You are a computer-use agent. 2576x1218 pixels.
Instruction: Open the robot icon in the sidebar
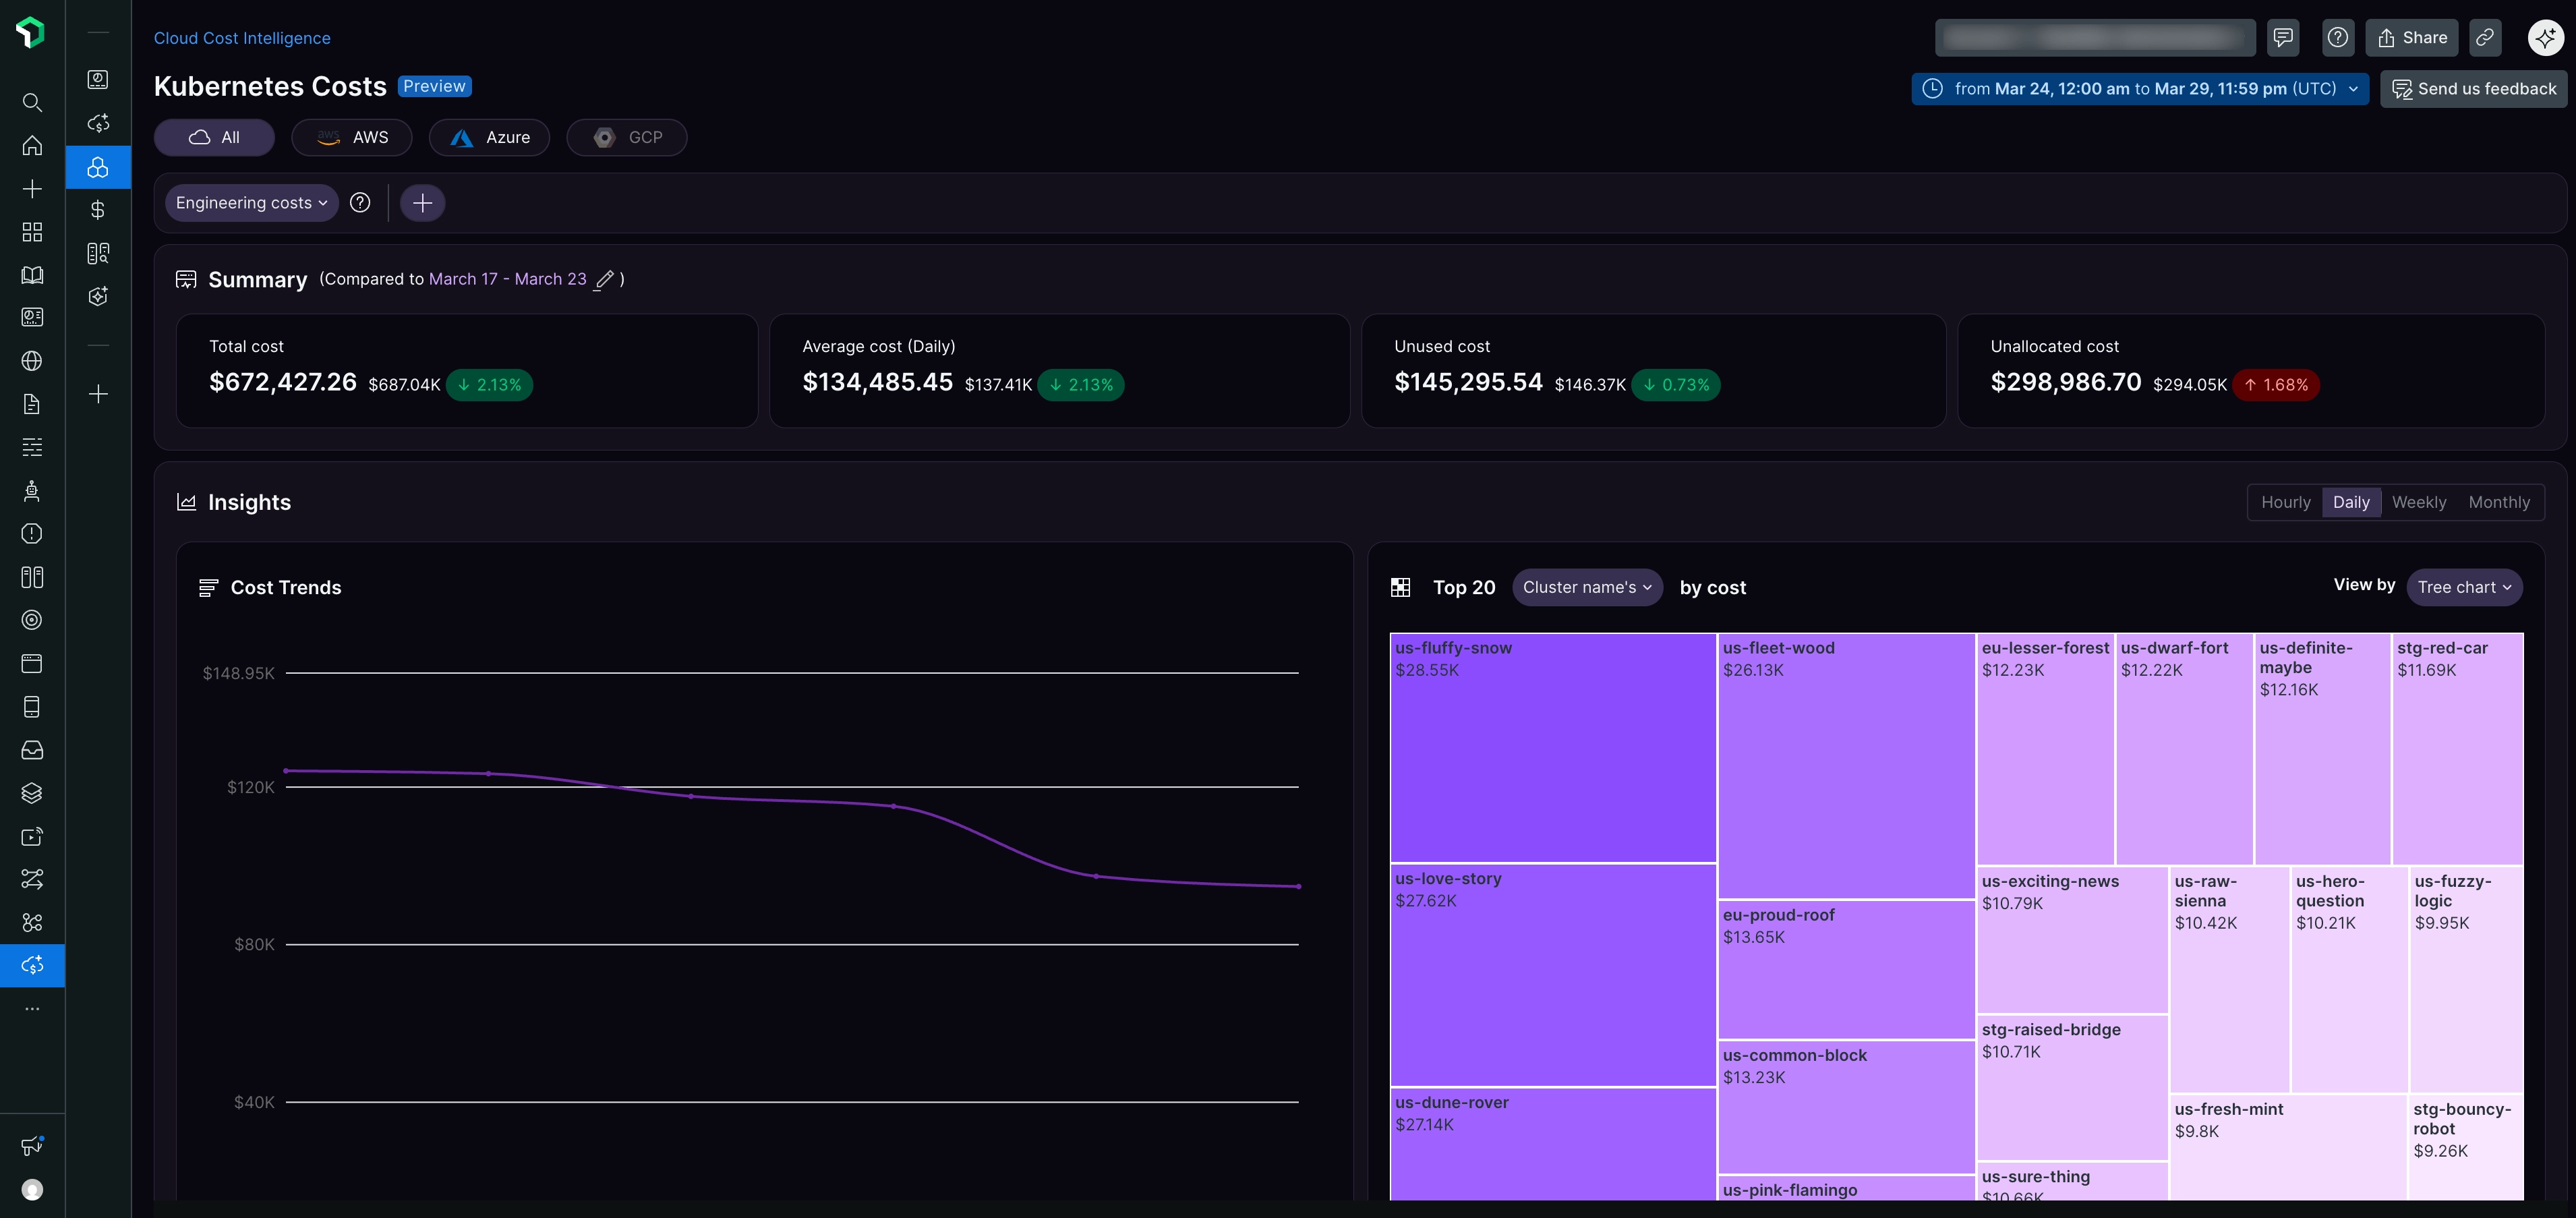32,490
